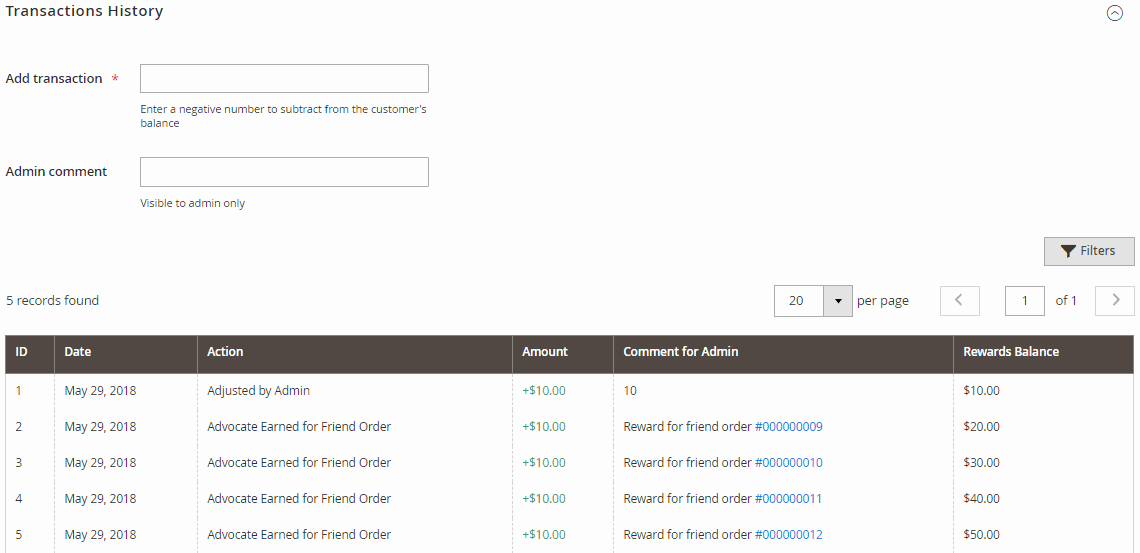Viewport: 1140px width, 553px height.
Task: Open friend order #000000011 link
Action: point(788,498)
